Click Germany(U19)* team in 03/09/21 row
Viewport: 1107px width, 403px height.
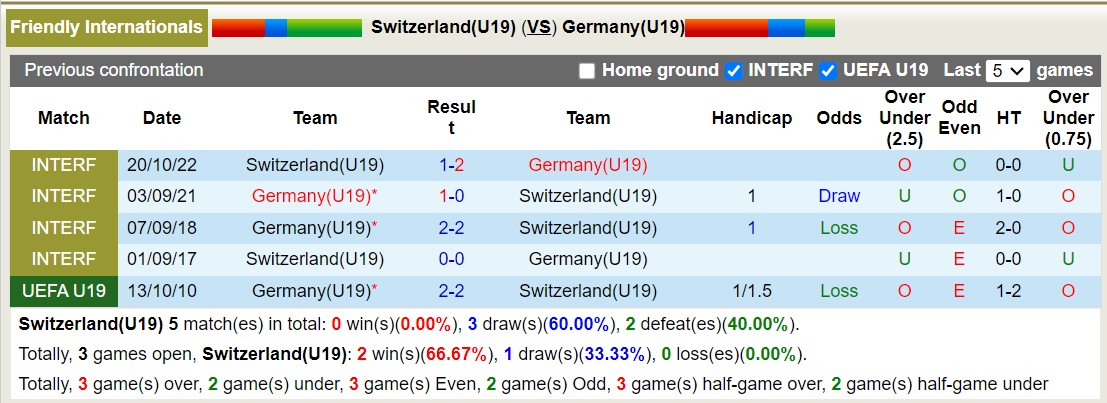[314, 196]
